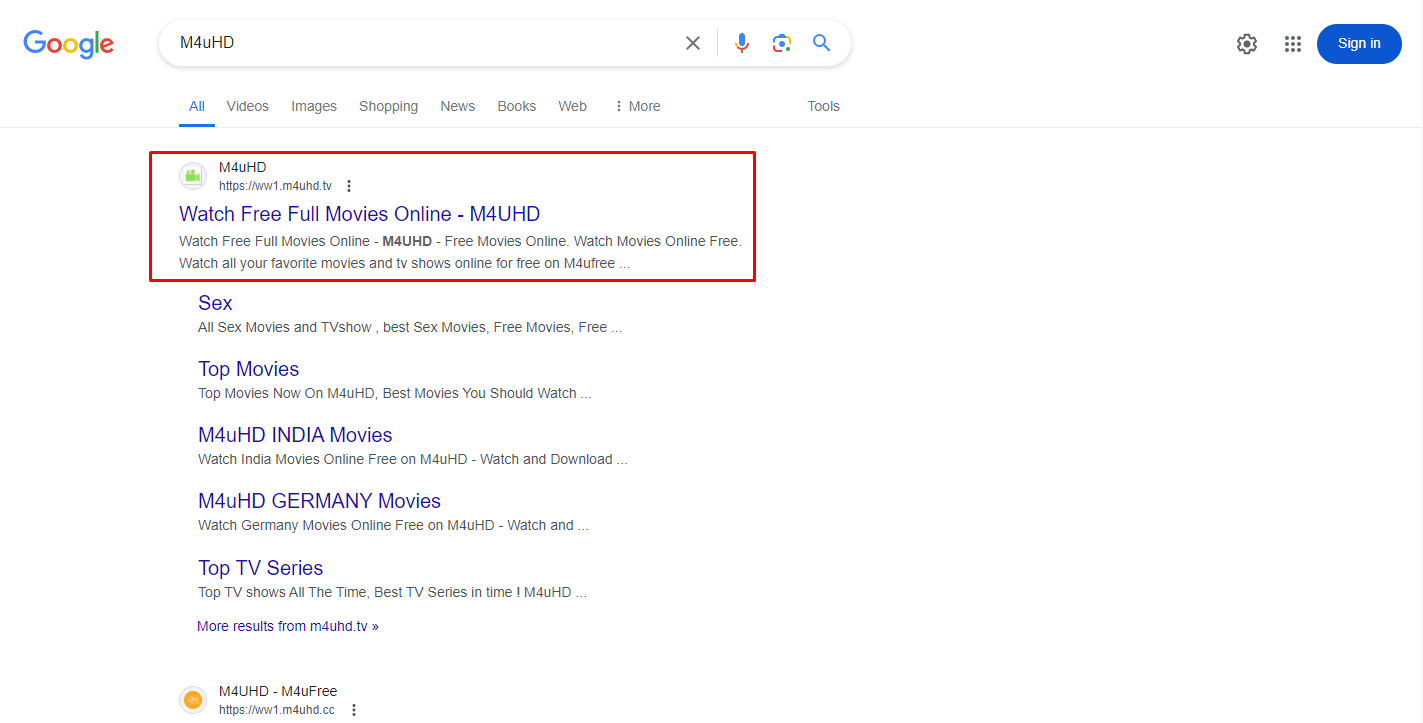The image size is (1423, 723).
Task: Clear the search box with X icon
Action: [x=692, y=43]
